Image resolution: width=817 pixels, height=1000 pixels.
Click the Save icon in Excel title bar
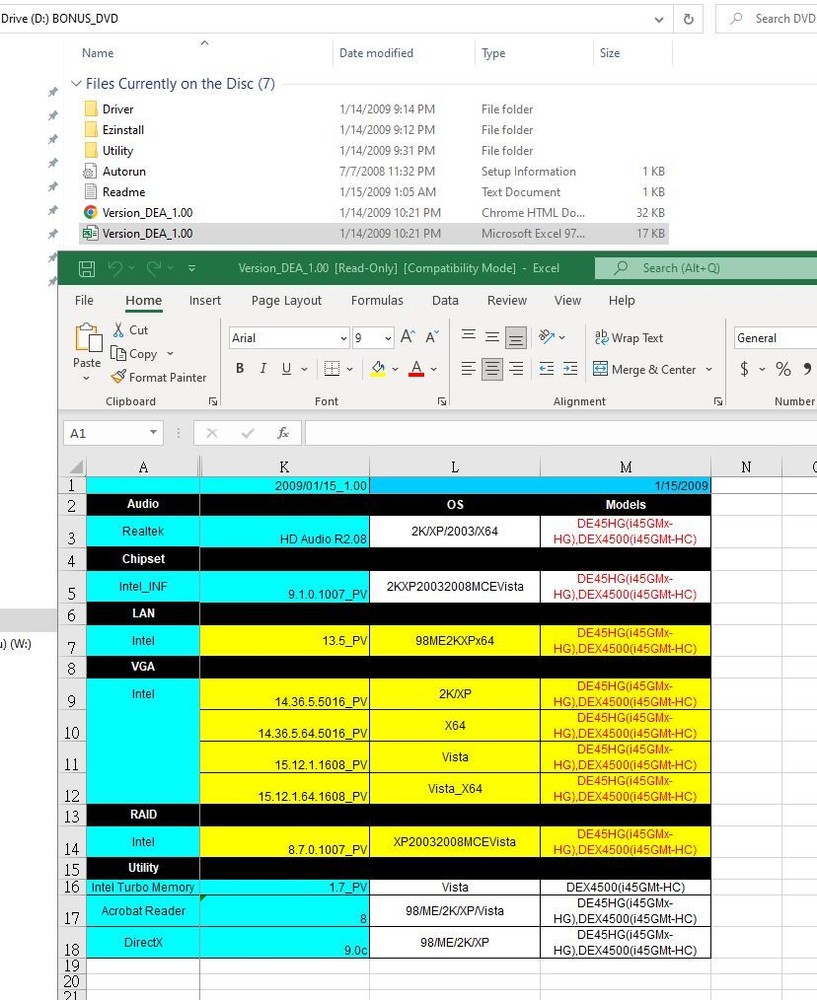(87, 268)
